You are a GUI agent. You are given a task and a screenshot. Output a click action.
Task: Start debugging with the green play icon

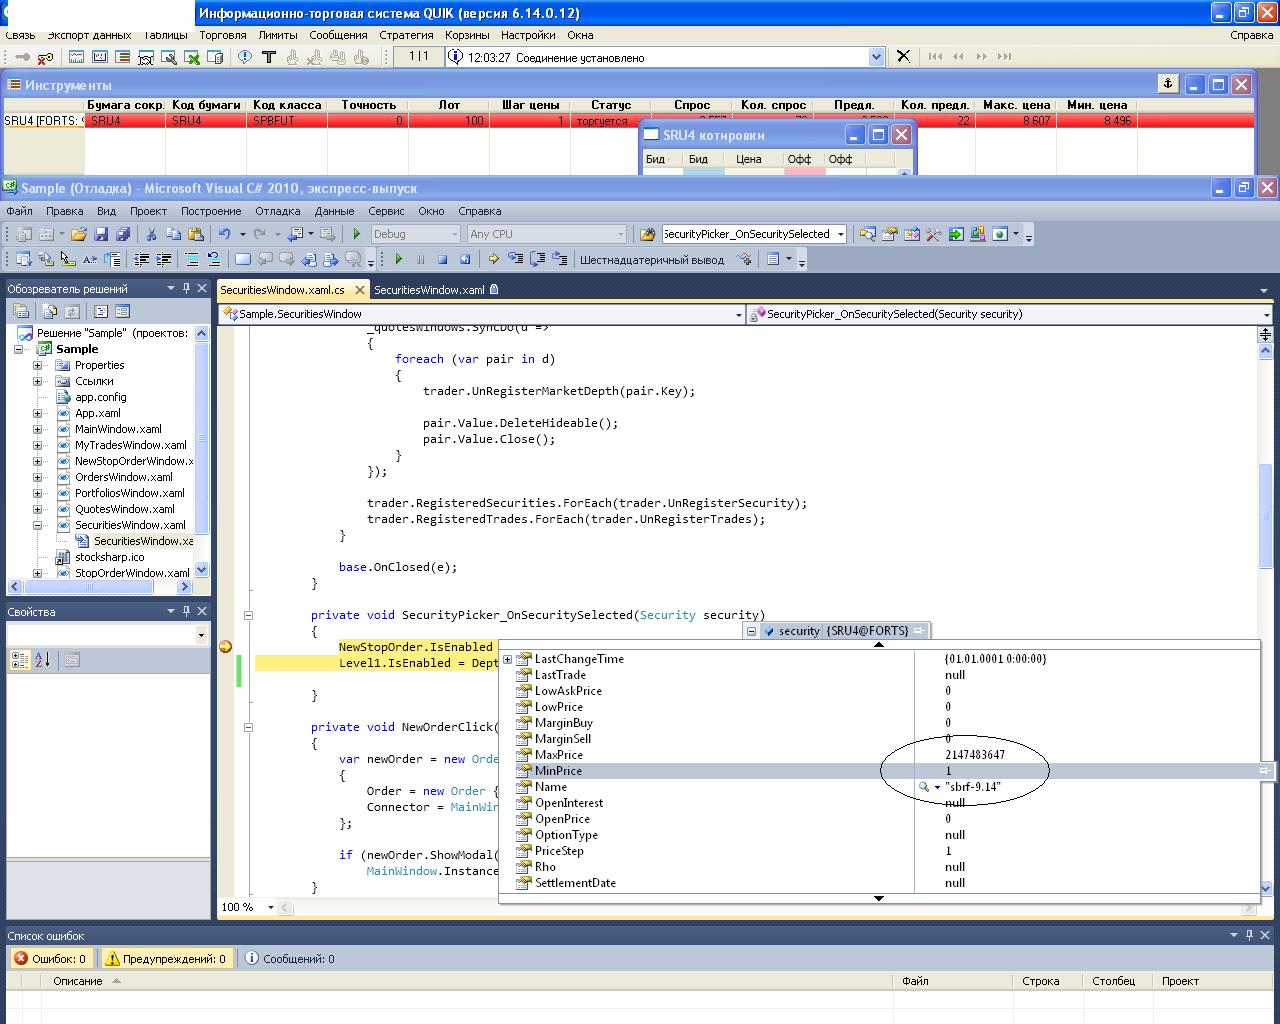point(356,234)
